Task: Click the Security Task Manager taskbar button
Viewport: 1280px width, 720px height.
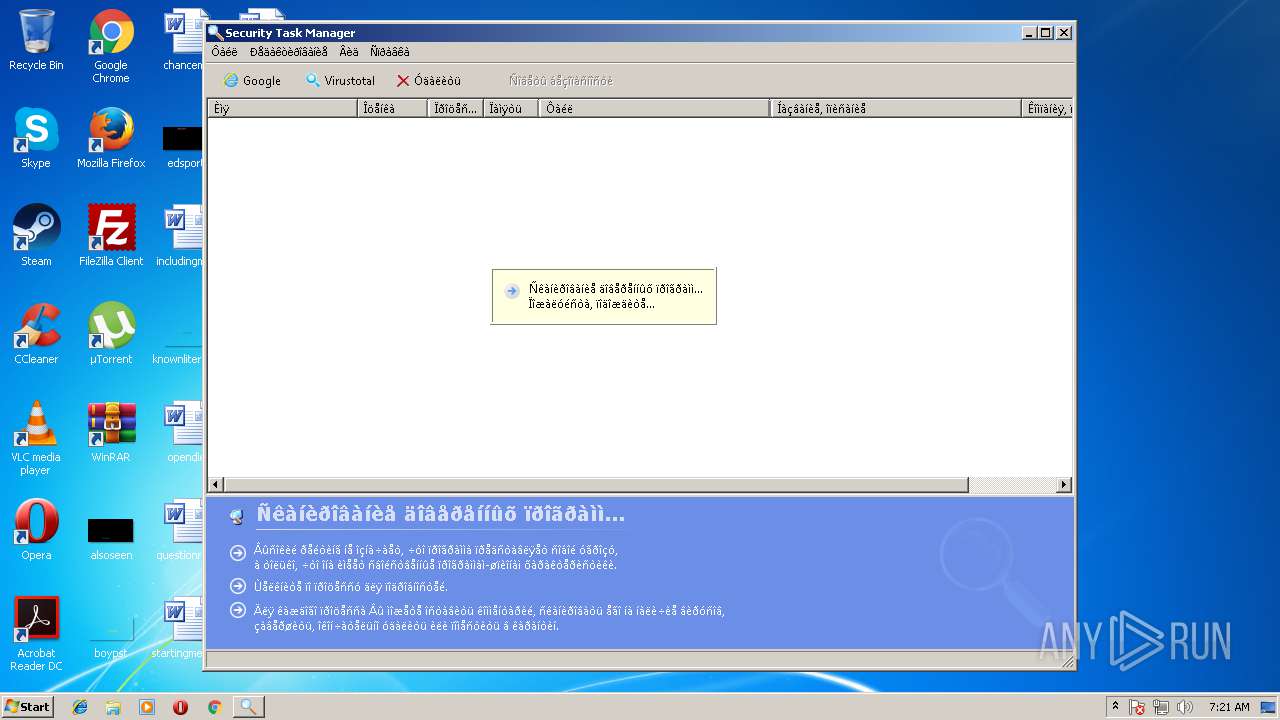Action: [x=249, y=707]
